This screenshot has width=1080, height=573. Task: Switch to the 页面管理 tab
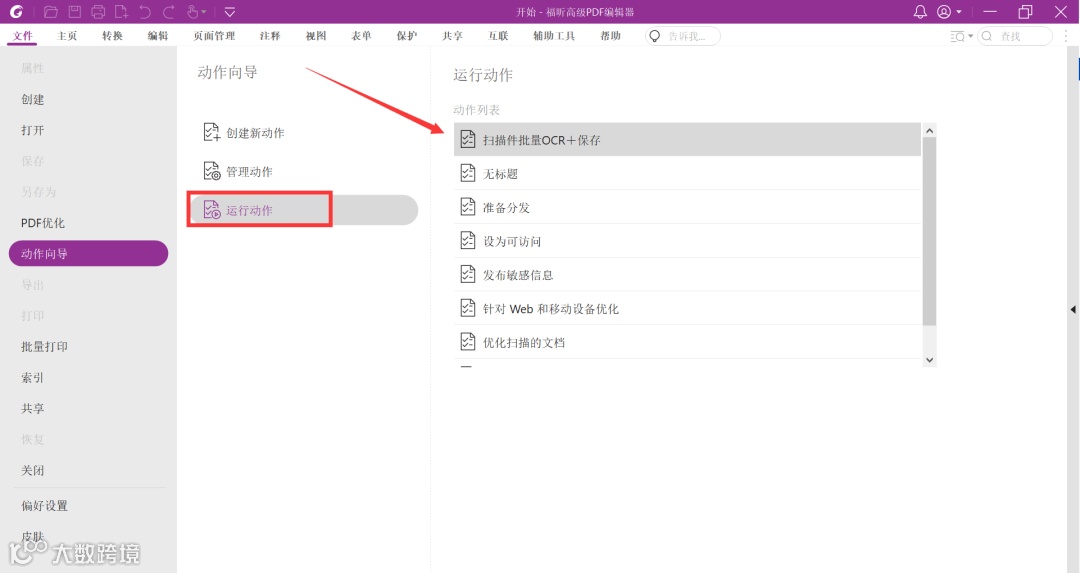coord(214,36)
